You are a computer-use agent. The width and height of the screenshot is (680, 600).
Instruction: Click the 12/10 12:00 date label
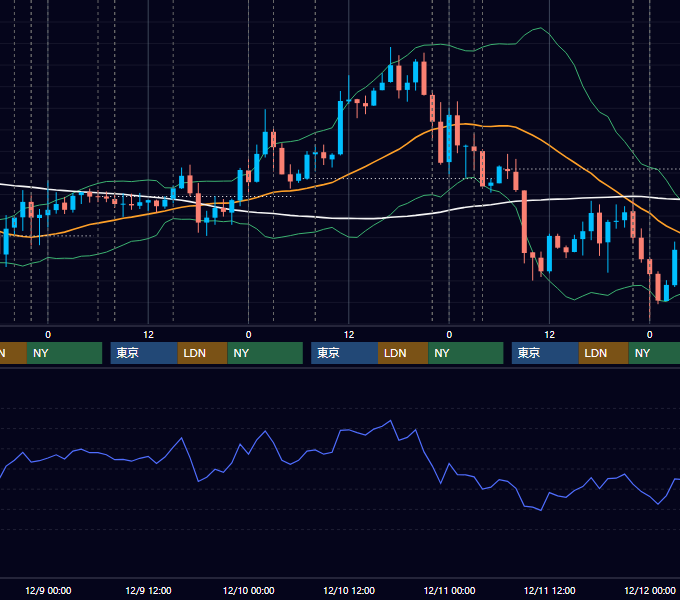(x=349, y=590)
